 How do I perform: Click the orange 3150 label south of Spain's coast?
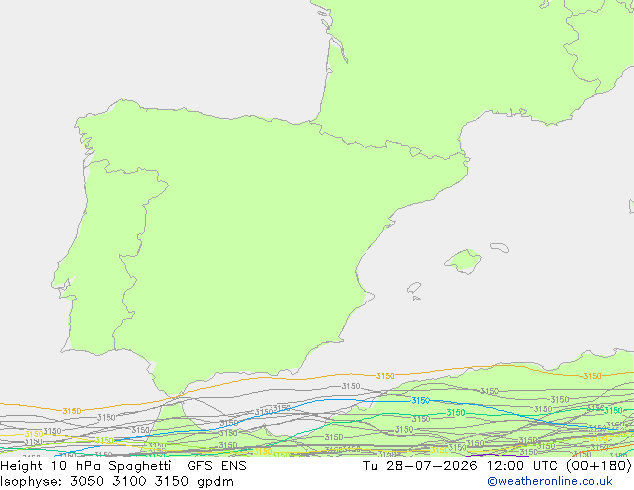pos(385,376)
